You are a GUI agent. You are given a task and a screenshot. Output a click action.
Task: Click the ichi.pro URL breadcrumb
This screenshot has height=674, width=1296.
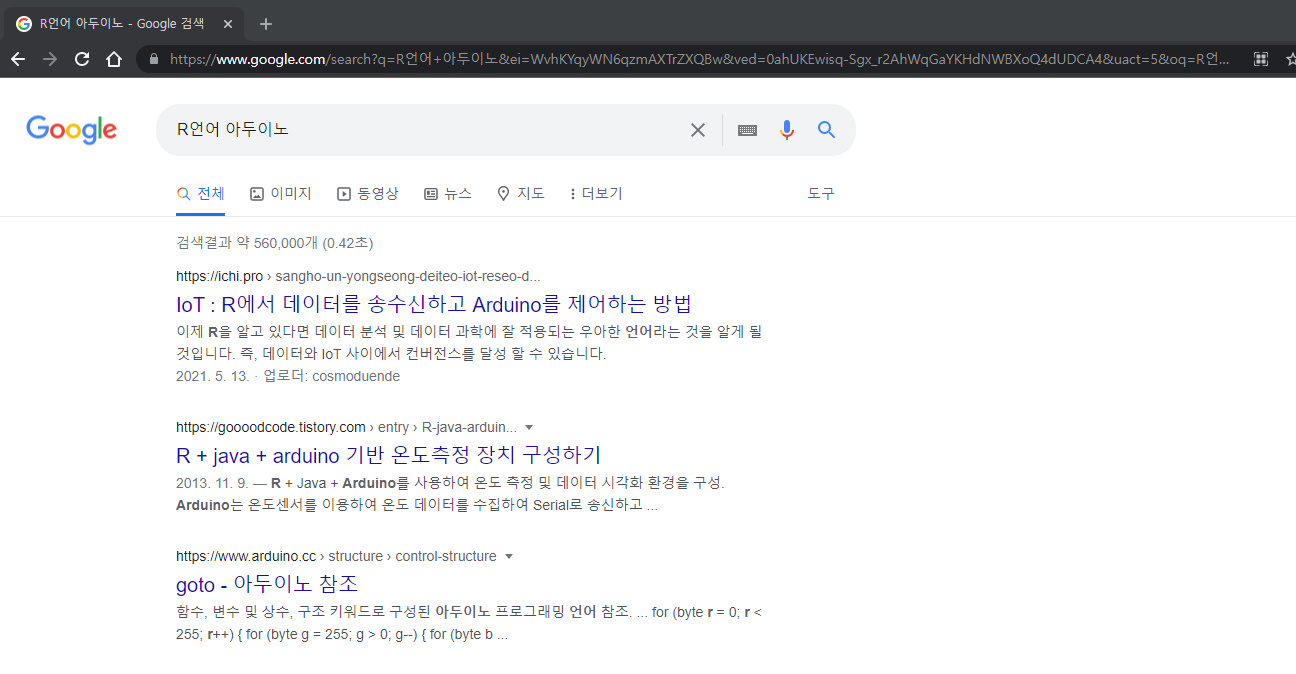pyautogui.click(x=358, y=276)
